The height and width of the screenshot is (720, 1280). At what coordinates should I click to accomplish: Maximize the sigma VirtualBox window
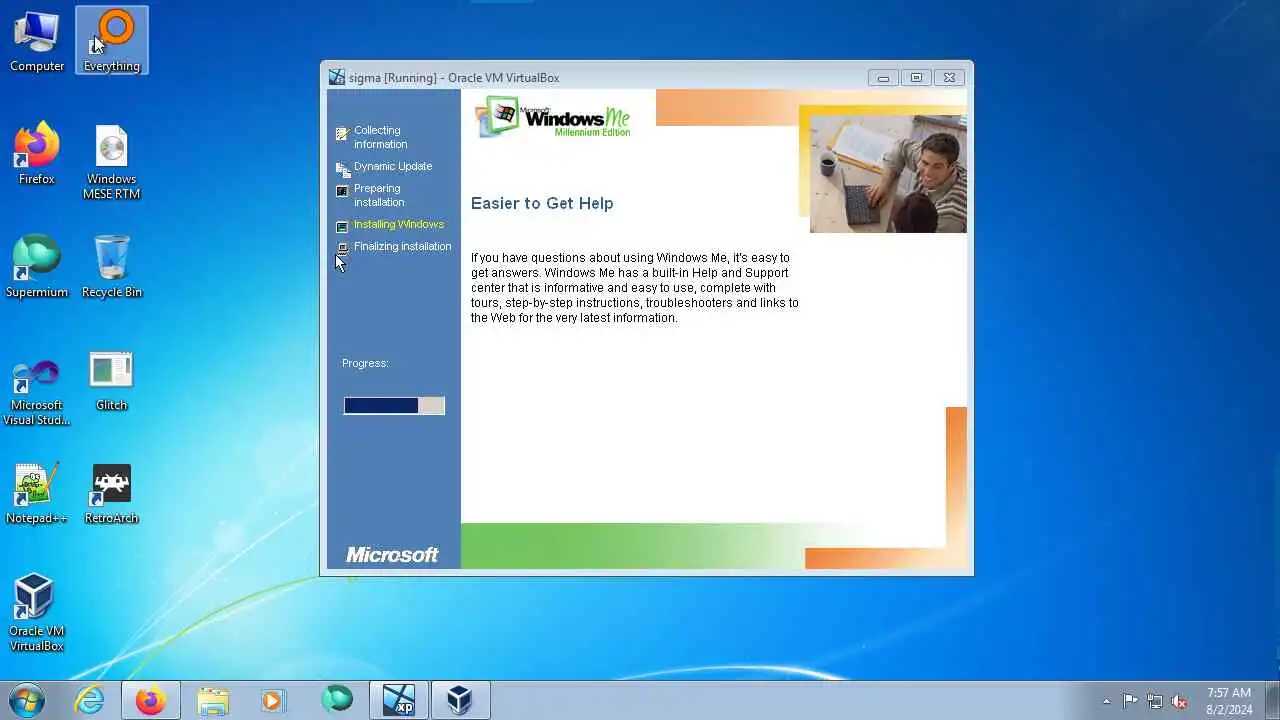pyautogui.click(x=916, y=77)
